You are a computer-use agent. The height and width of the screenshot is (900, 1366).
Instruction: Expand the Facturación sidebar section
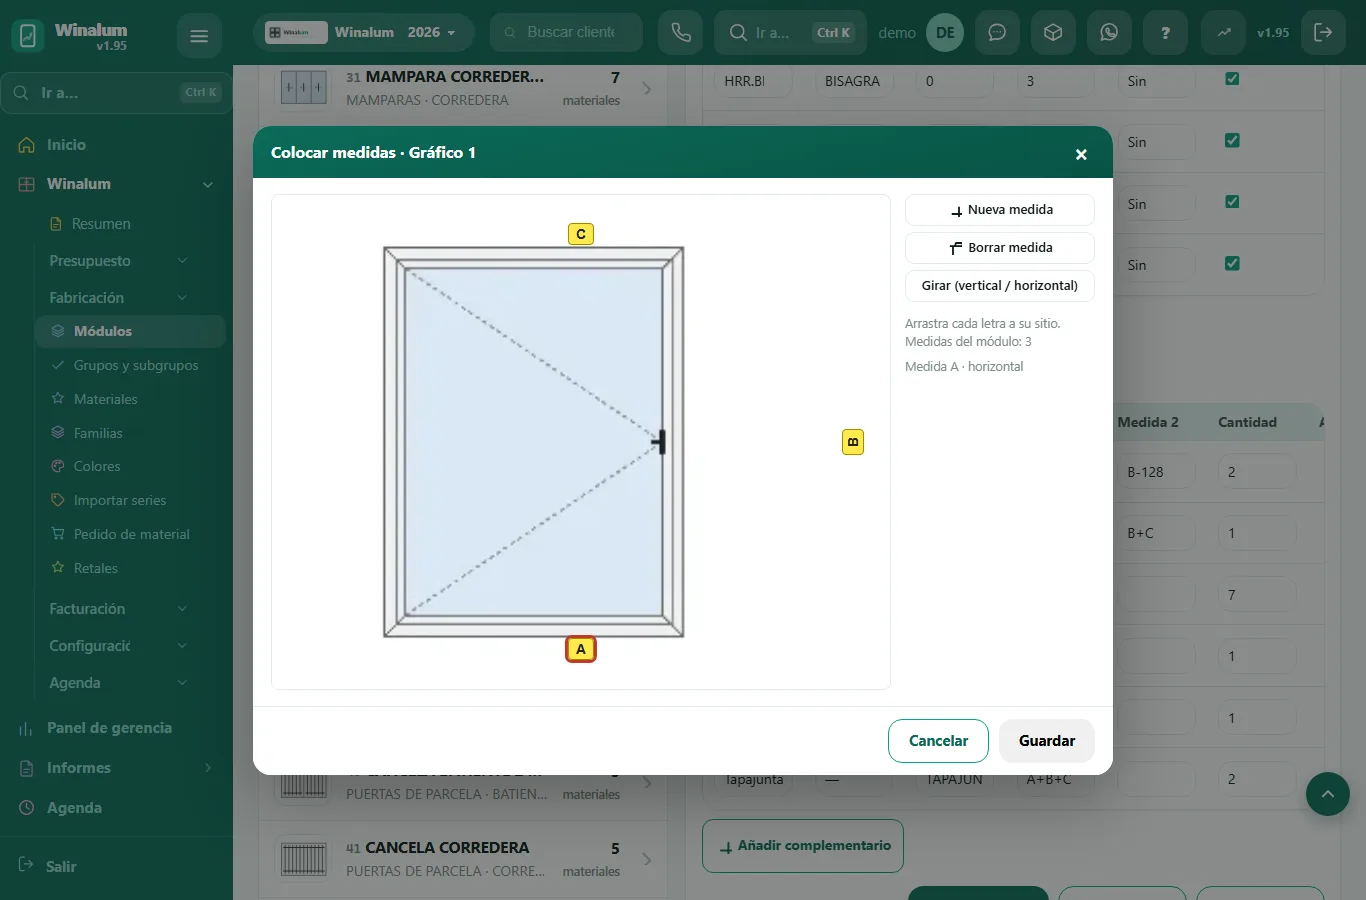(118, 609)
